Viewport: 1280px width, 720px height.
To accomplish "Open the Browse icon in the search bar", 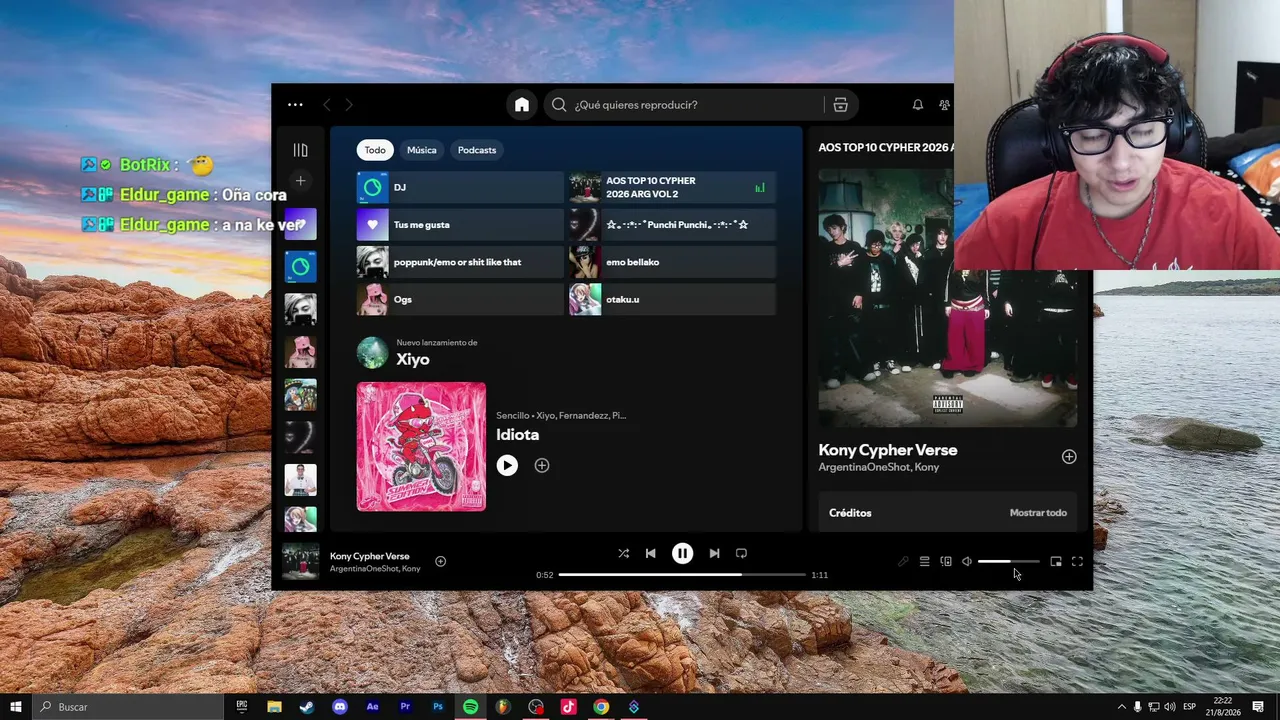I will pyautogui.click(x=840, y=105).
